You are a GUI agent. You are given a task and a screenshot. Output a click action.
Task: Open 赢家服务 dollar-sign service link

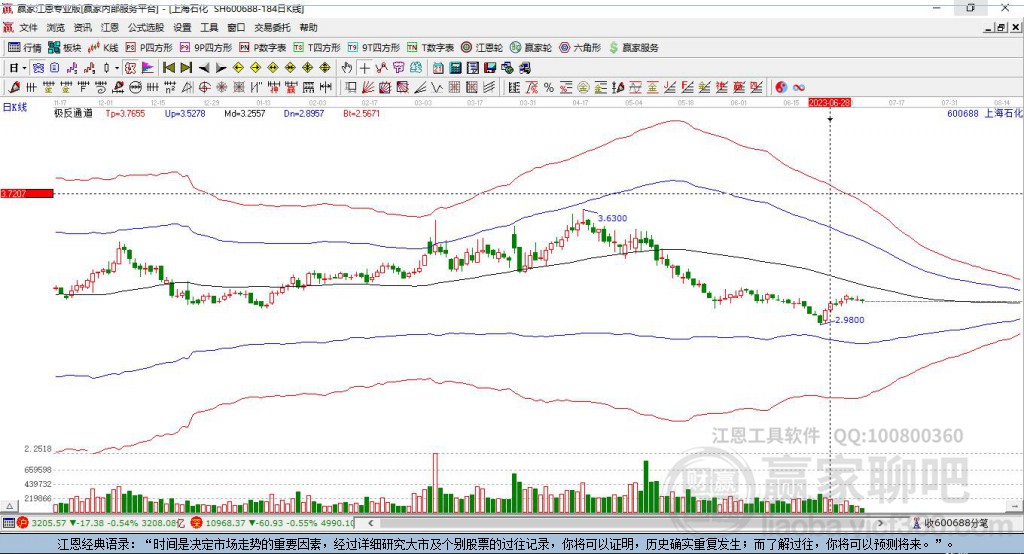click(x=633, y=48)
